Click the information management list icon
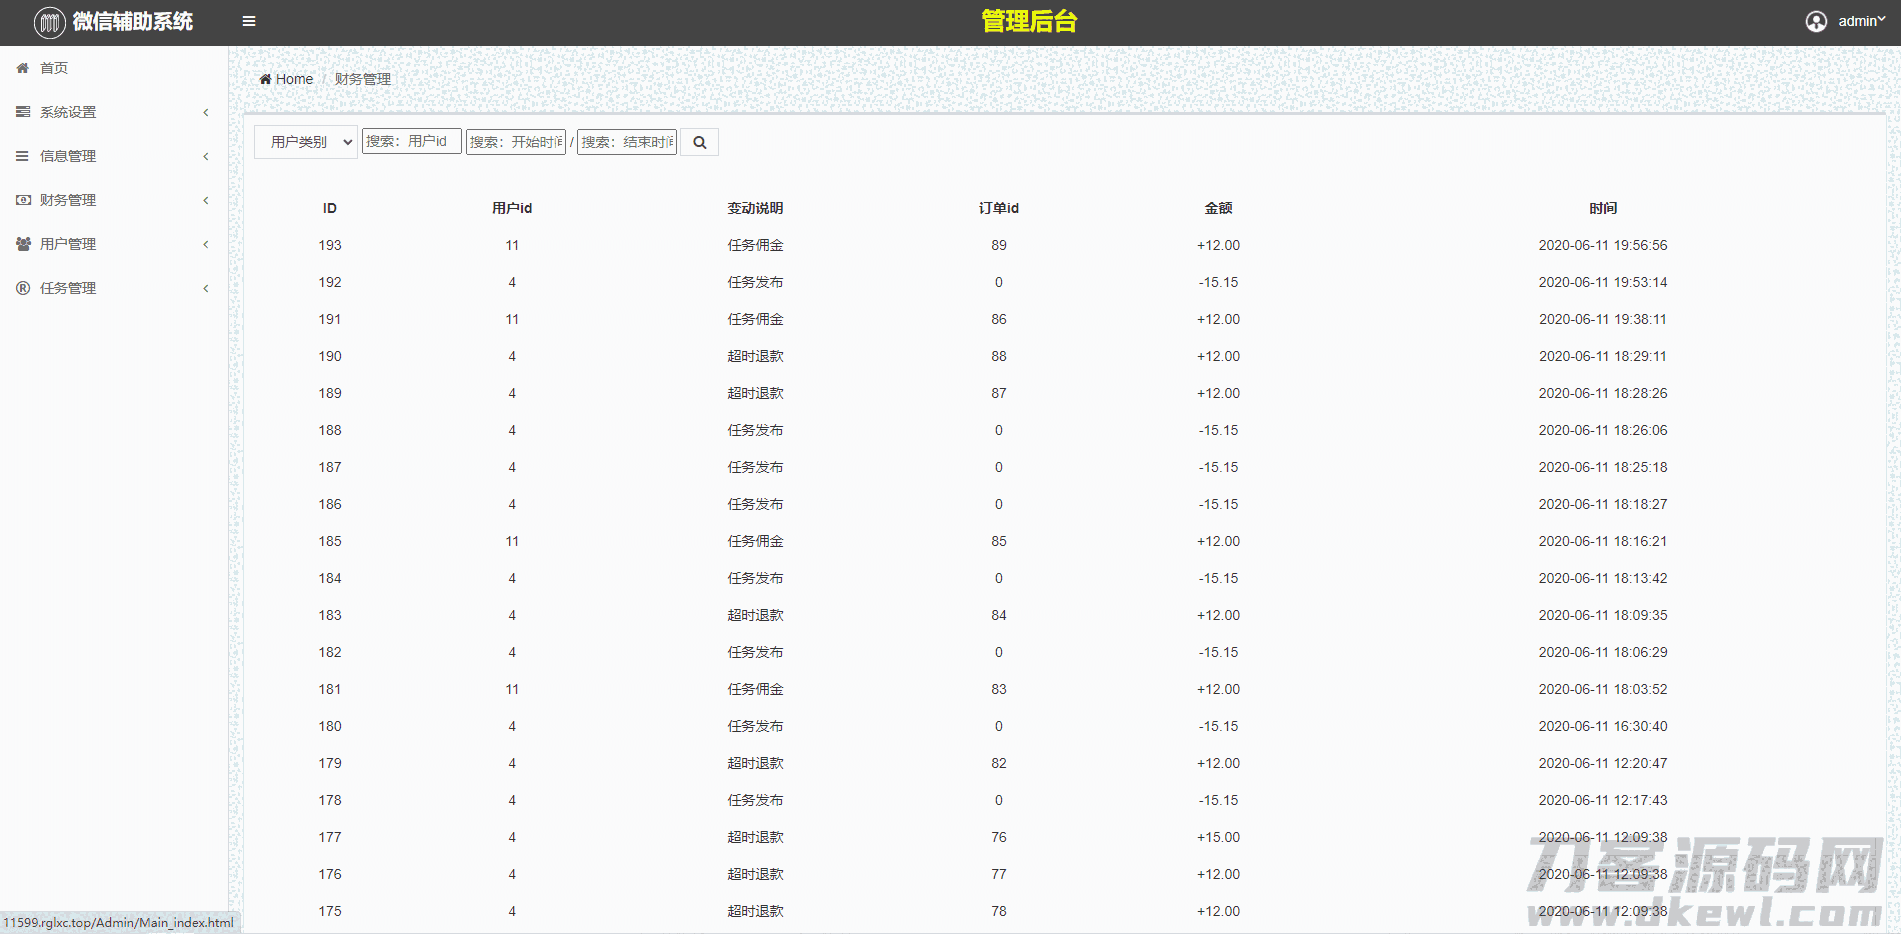Image resolution: width=1901 pixels, height=934 pixels. coord(23,156)
